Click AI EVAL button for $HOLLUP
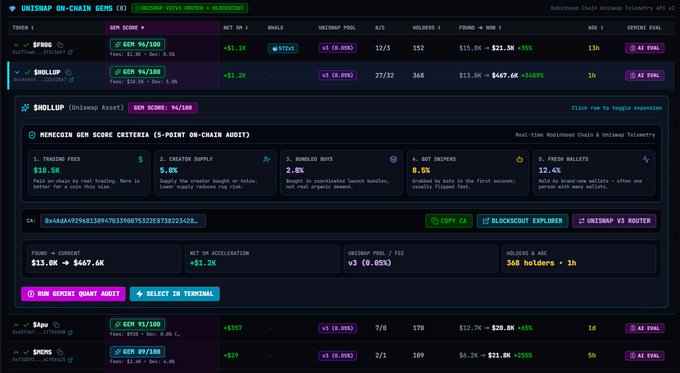 coord(644,75)
